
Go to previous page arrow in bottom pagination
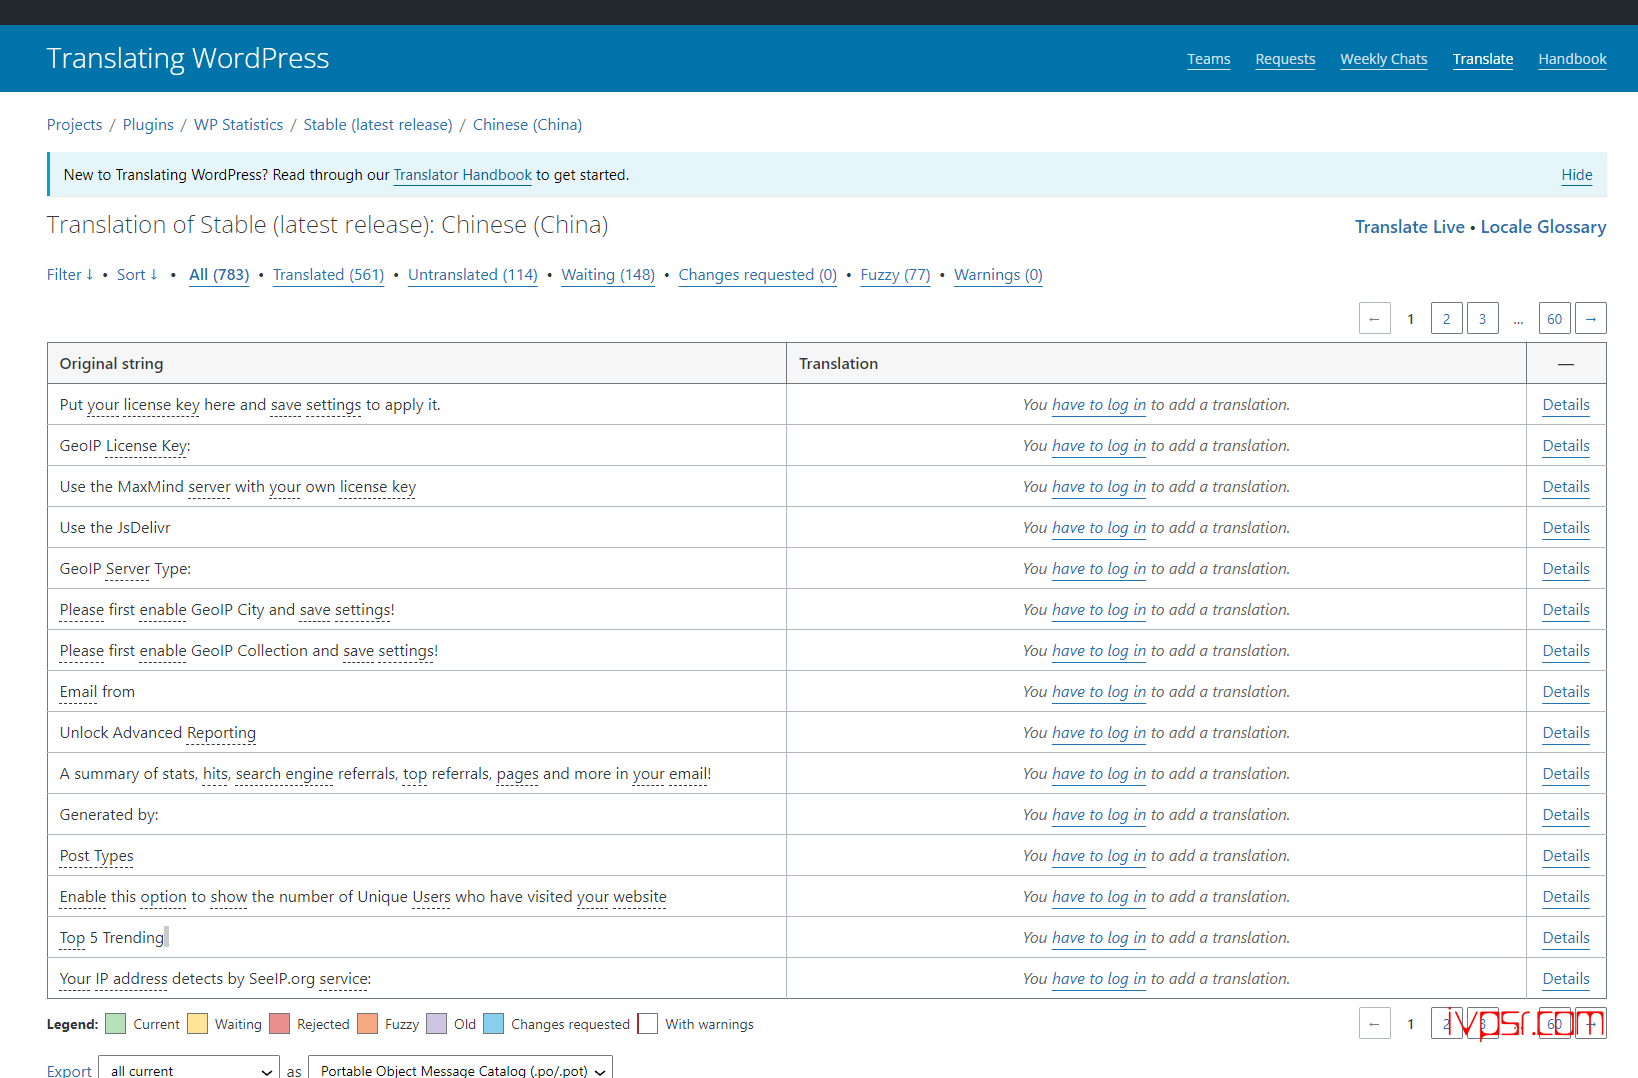tap(1374, 1023)
